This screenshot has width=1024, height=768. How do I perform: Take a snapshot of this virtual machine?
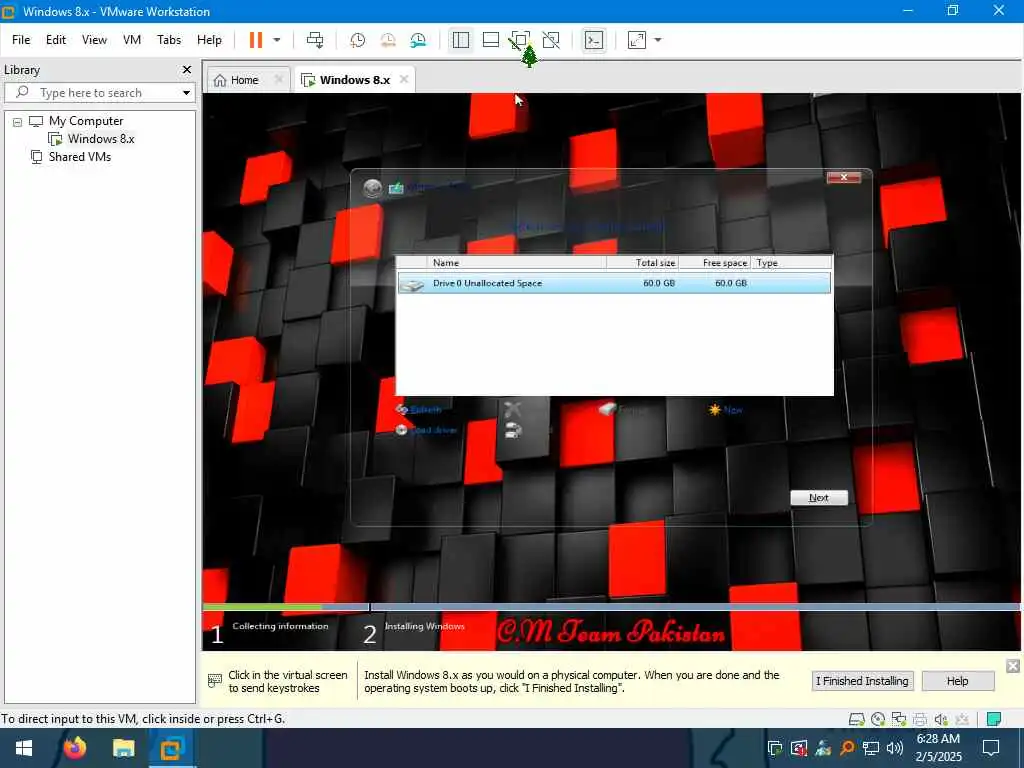pos(357,40)
